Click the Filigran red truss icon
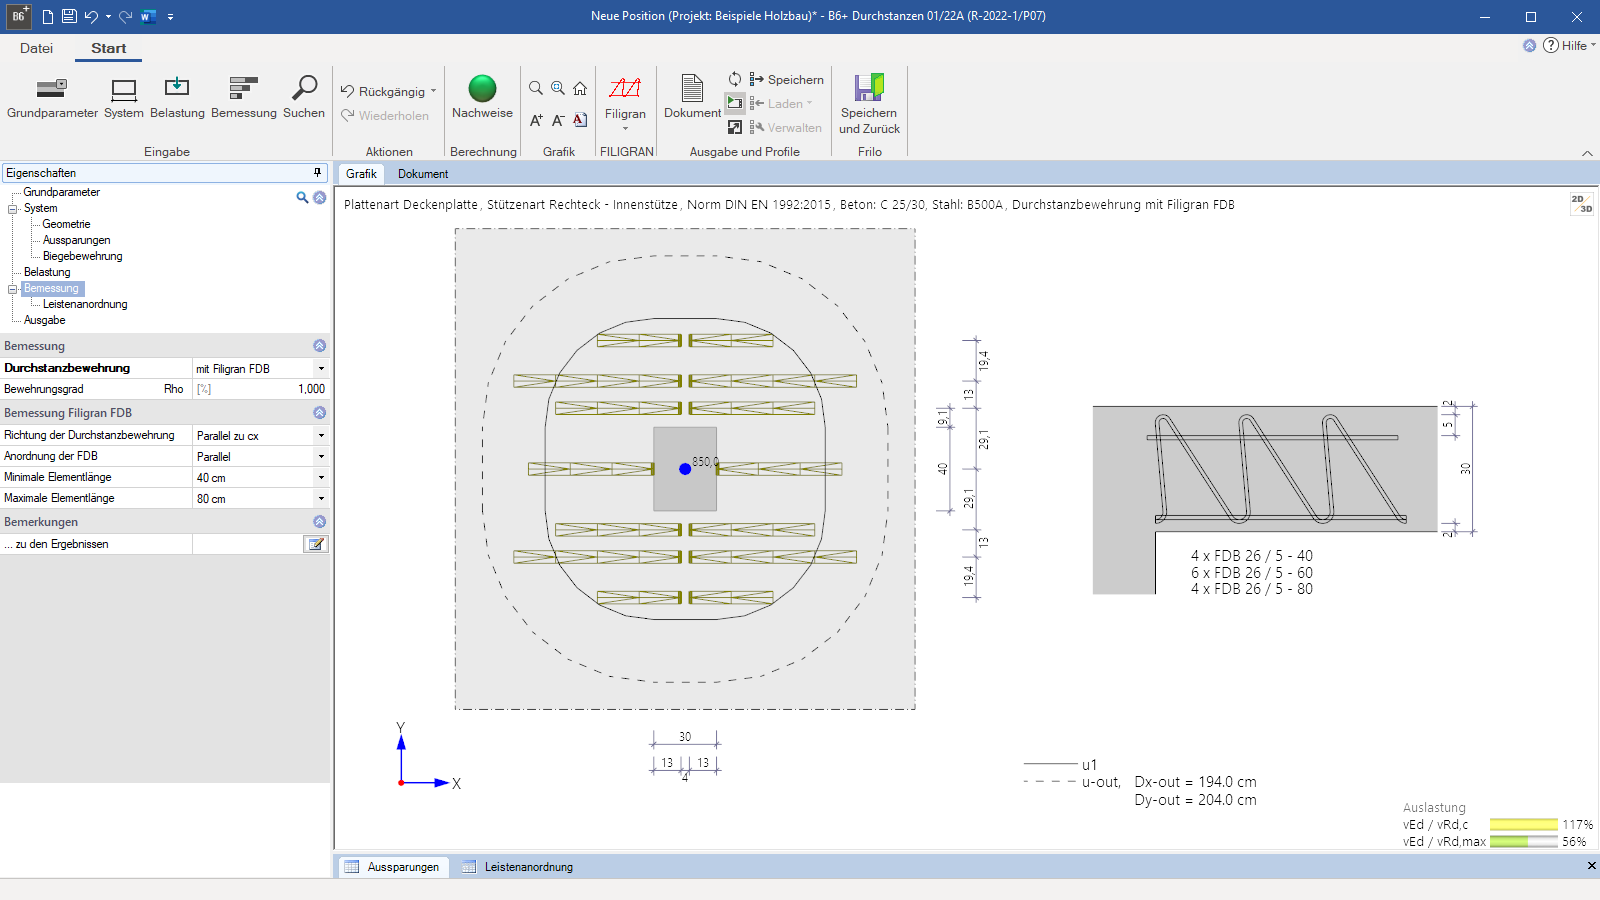The width and height of the screenshot is (1600, 900). [x=625, y=89]
